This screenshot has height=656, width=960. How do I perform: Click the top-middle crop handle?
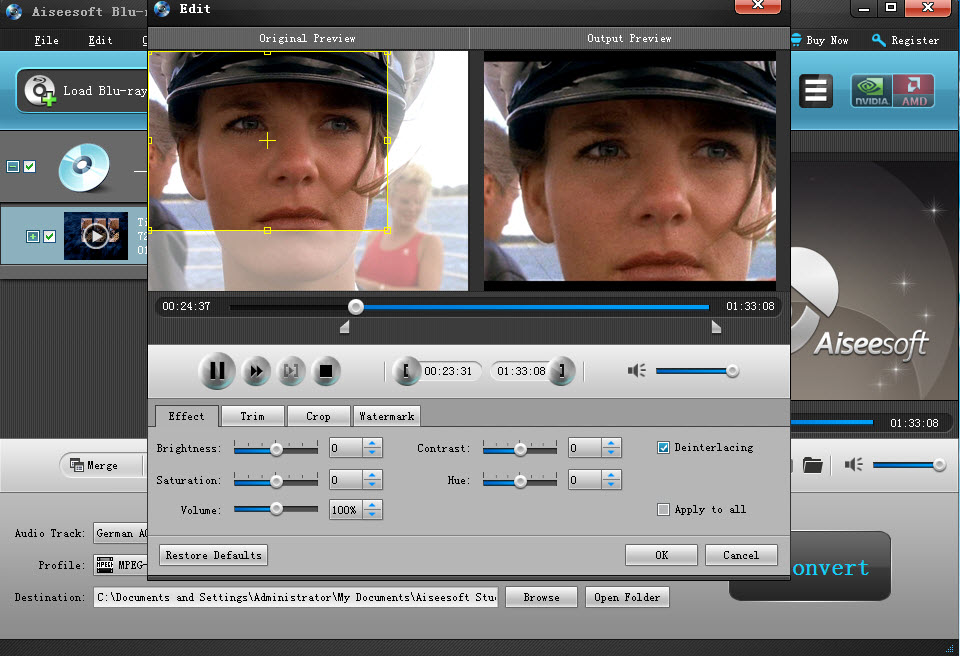(x=268, y=53)
